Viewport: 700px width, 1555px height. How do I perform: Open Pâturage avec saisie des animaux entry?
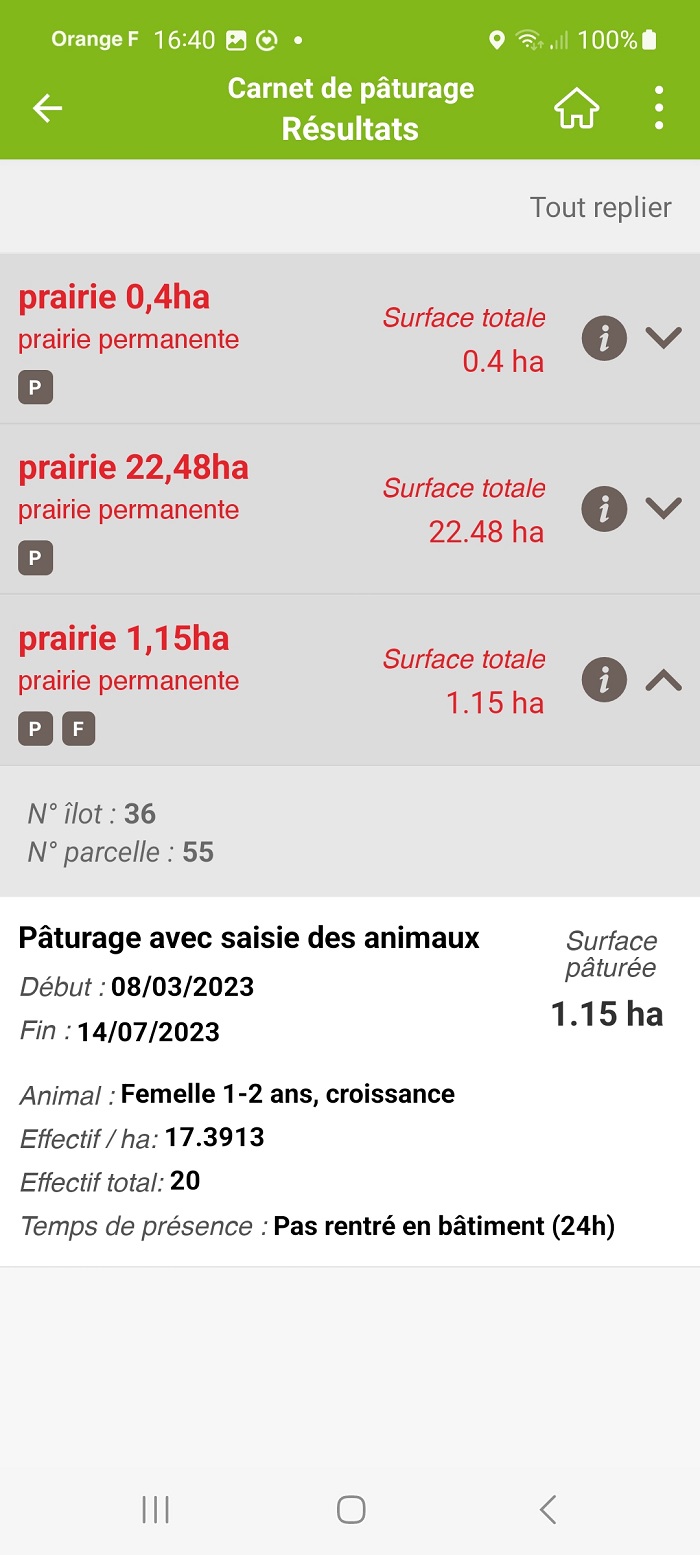pos(249,938)
